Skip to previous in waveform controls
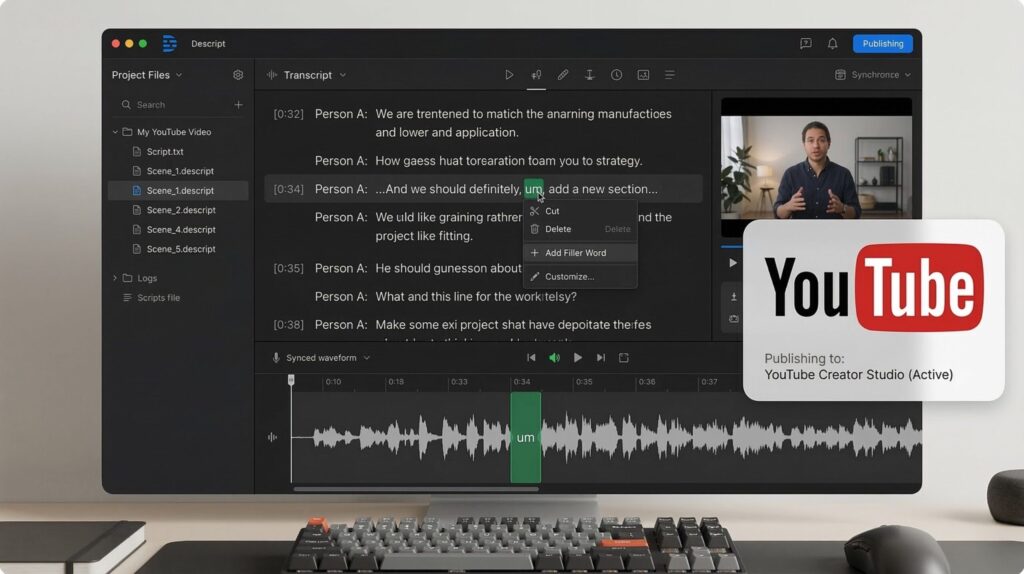This screenshot has width=1024, height=574. 531,358
